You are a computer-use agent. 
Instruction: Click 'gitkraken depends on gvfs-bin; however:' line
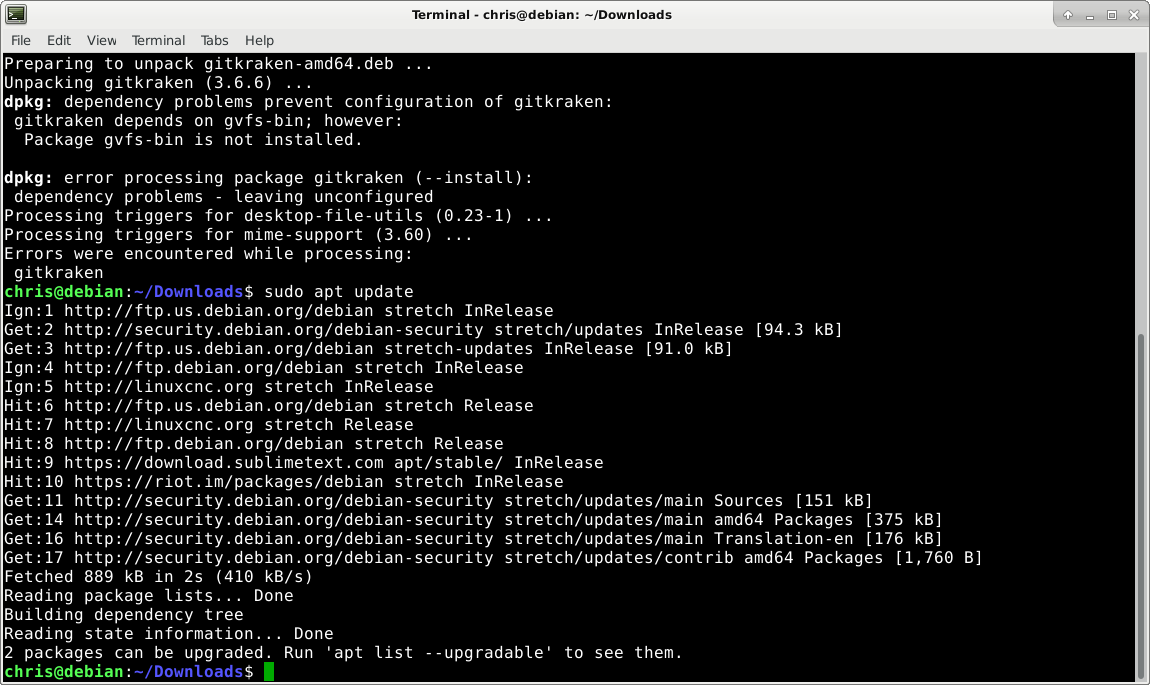pos(208,121)
